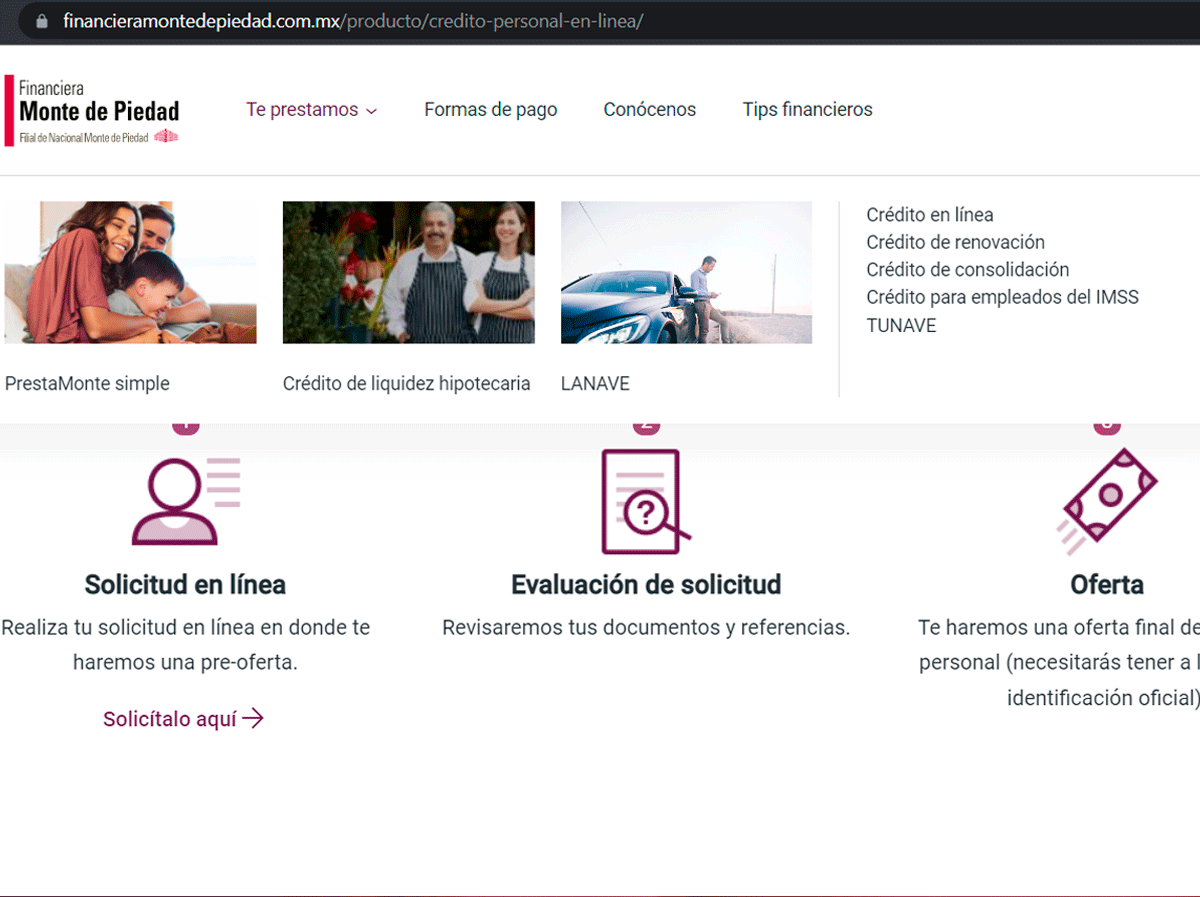Open the Formas de pago menu
Image resolution: width=1200 pixels, height=897 pixels.
pos(491,110)
